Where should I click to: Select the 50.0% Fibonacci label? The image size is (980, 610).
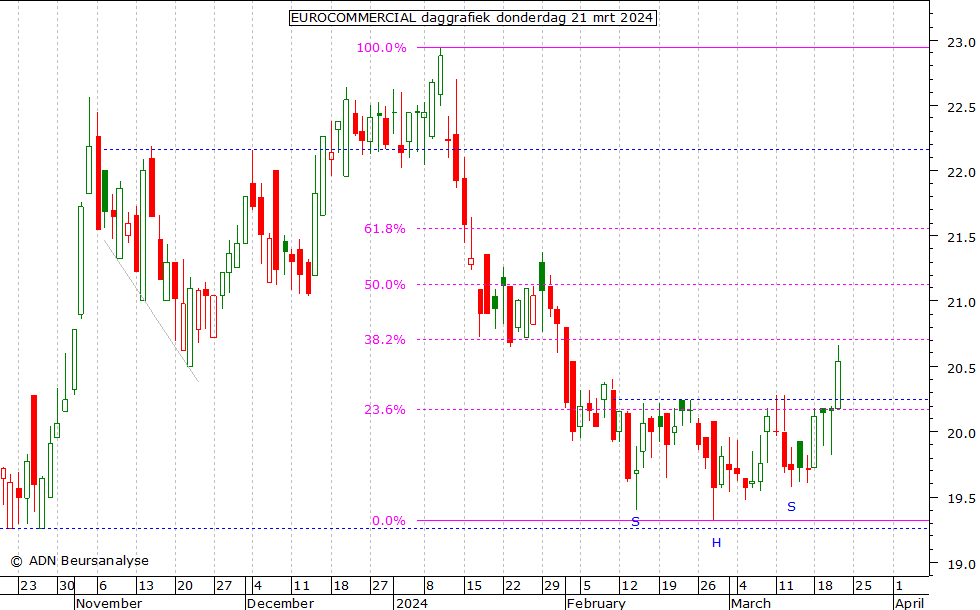385,285
